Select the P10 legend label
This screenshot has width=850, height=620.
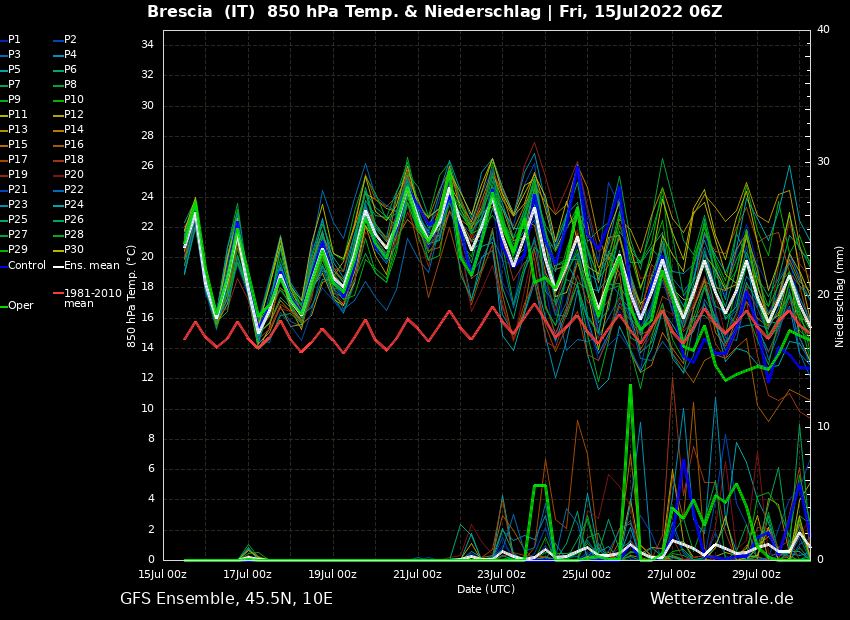pyautogui.click(x=74, y=99)
